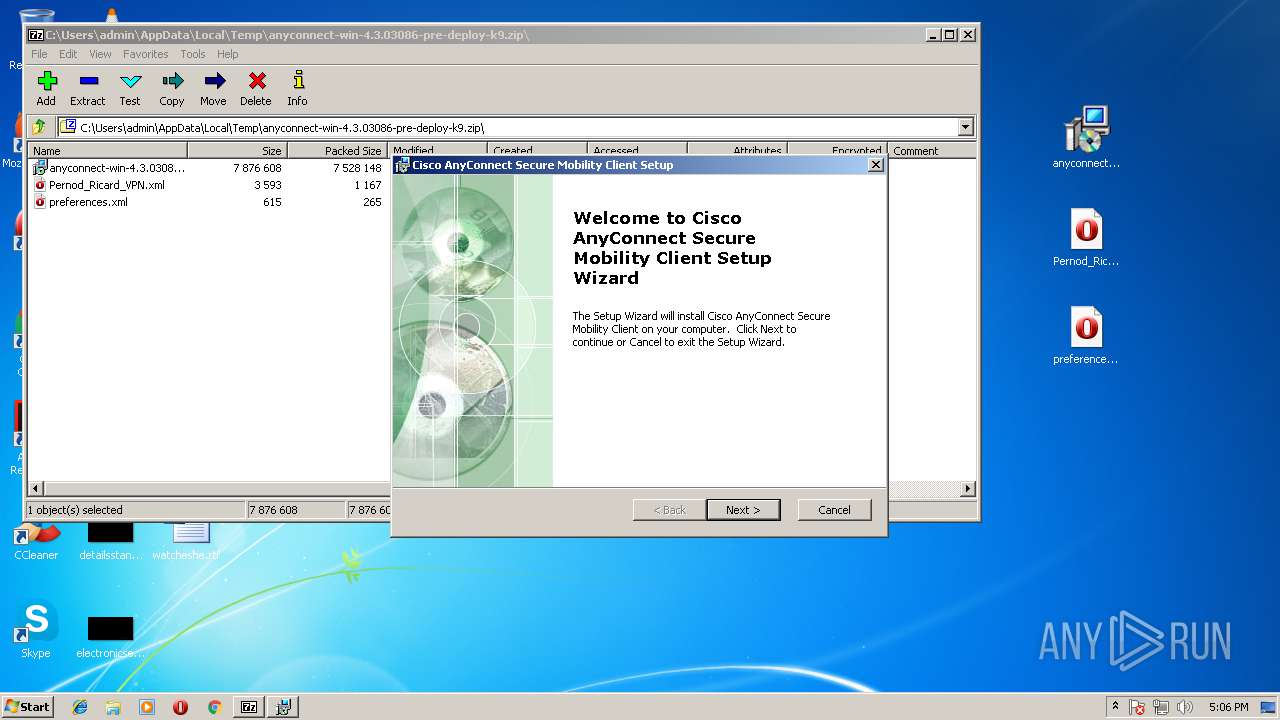
Task: Launch Internet Explorer from taskbar
Action: click(80, 707)
